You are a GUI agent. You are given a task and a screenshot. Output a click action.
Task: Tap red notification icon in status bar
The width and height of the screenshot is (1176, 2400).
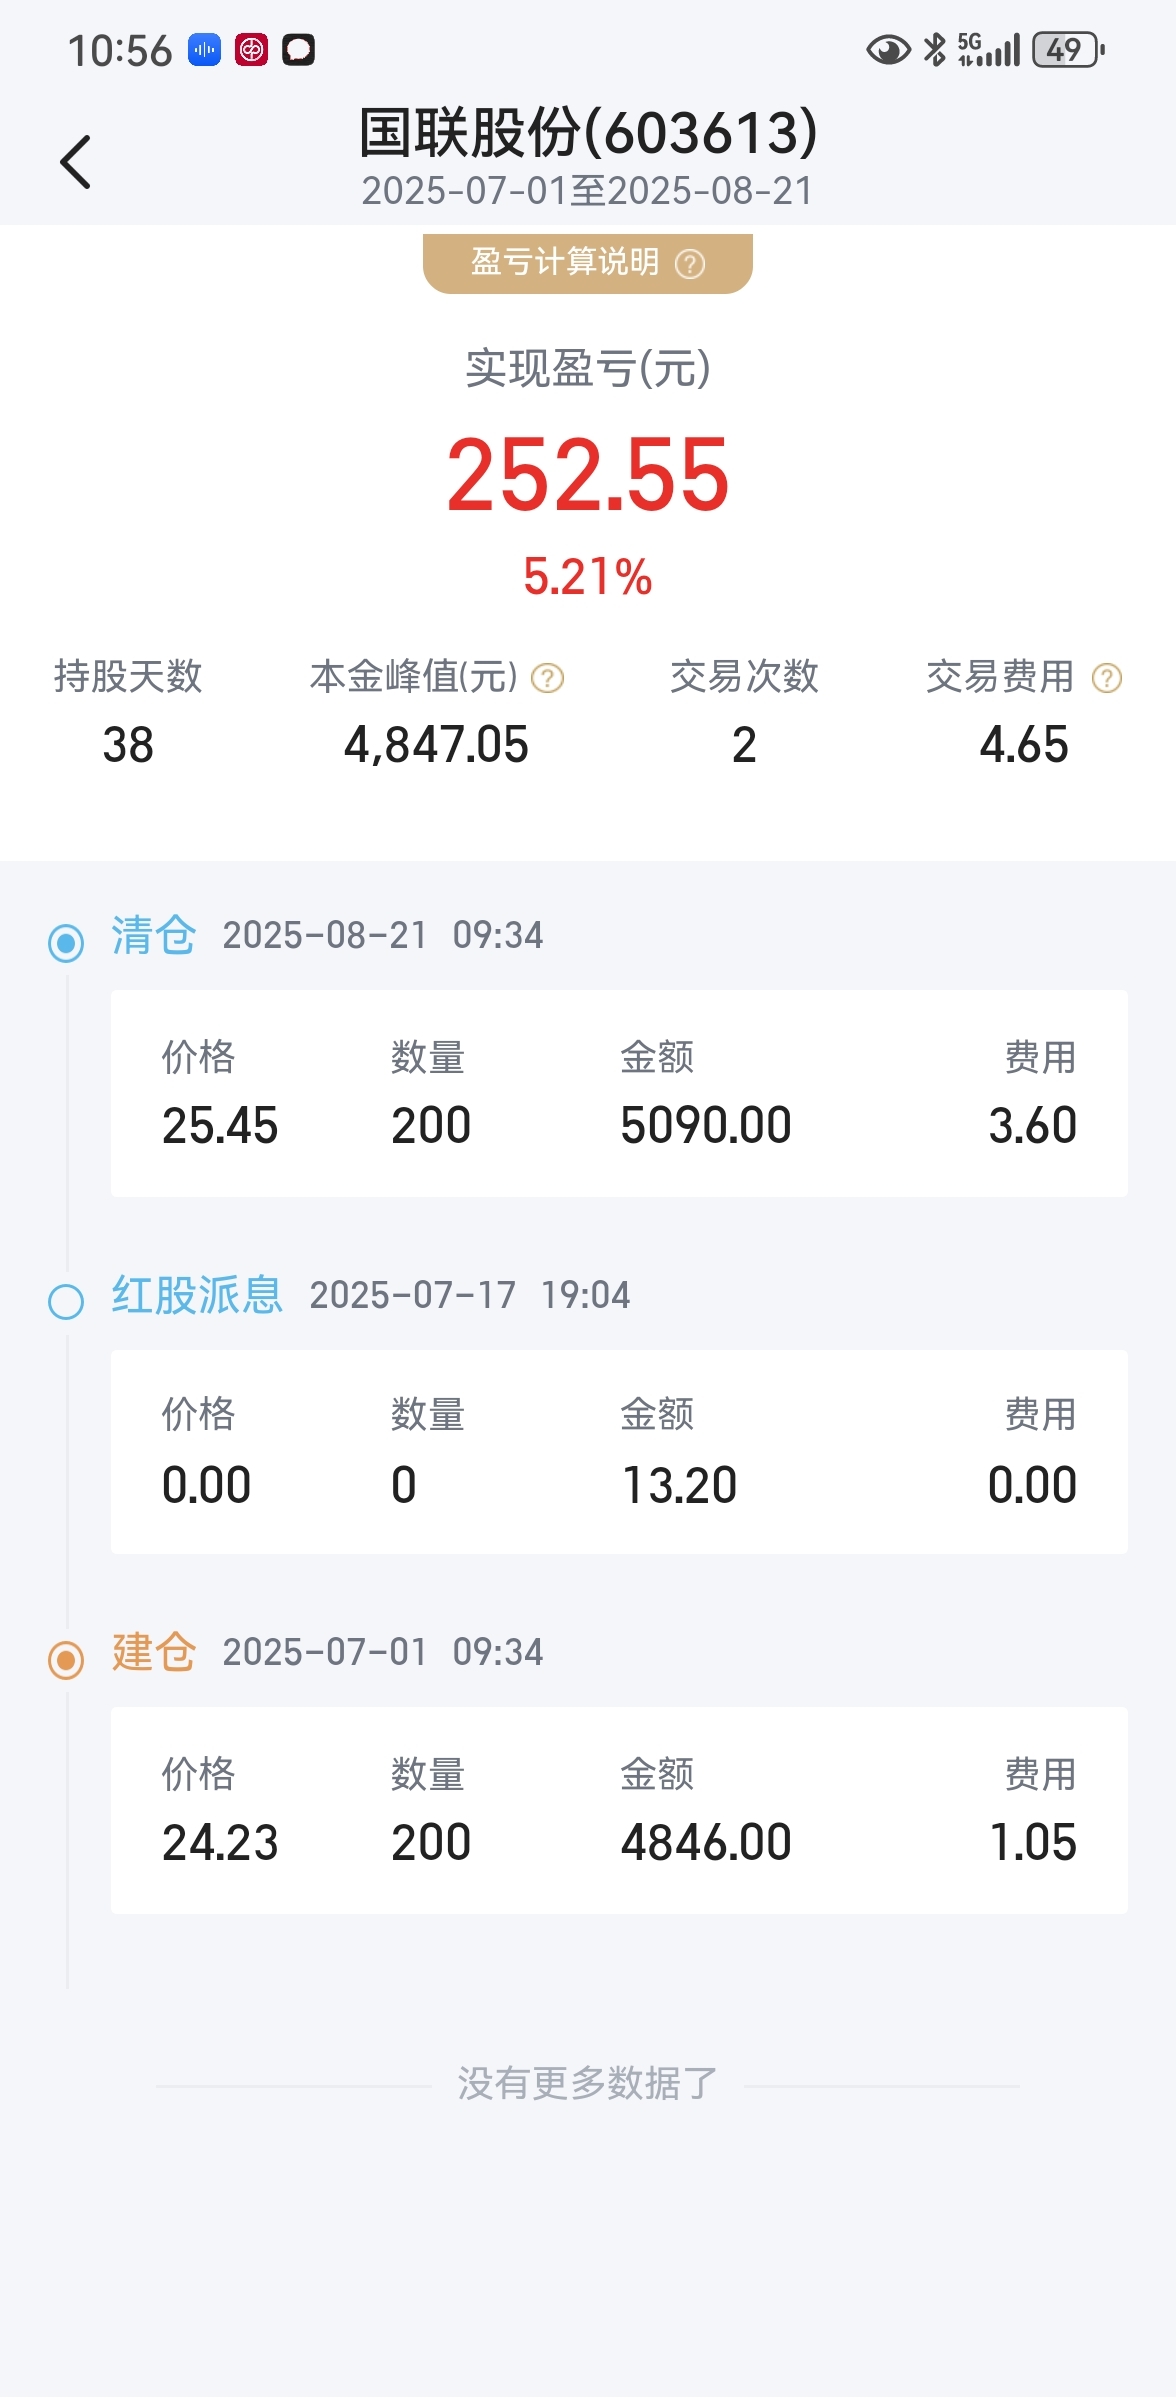pos(252,49)
